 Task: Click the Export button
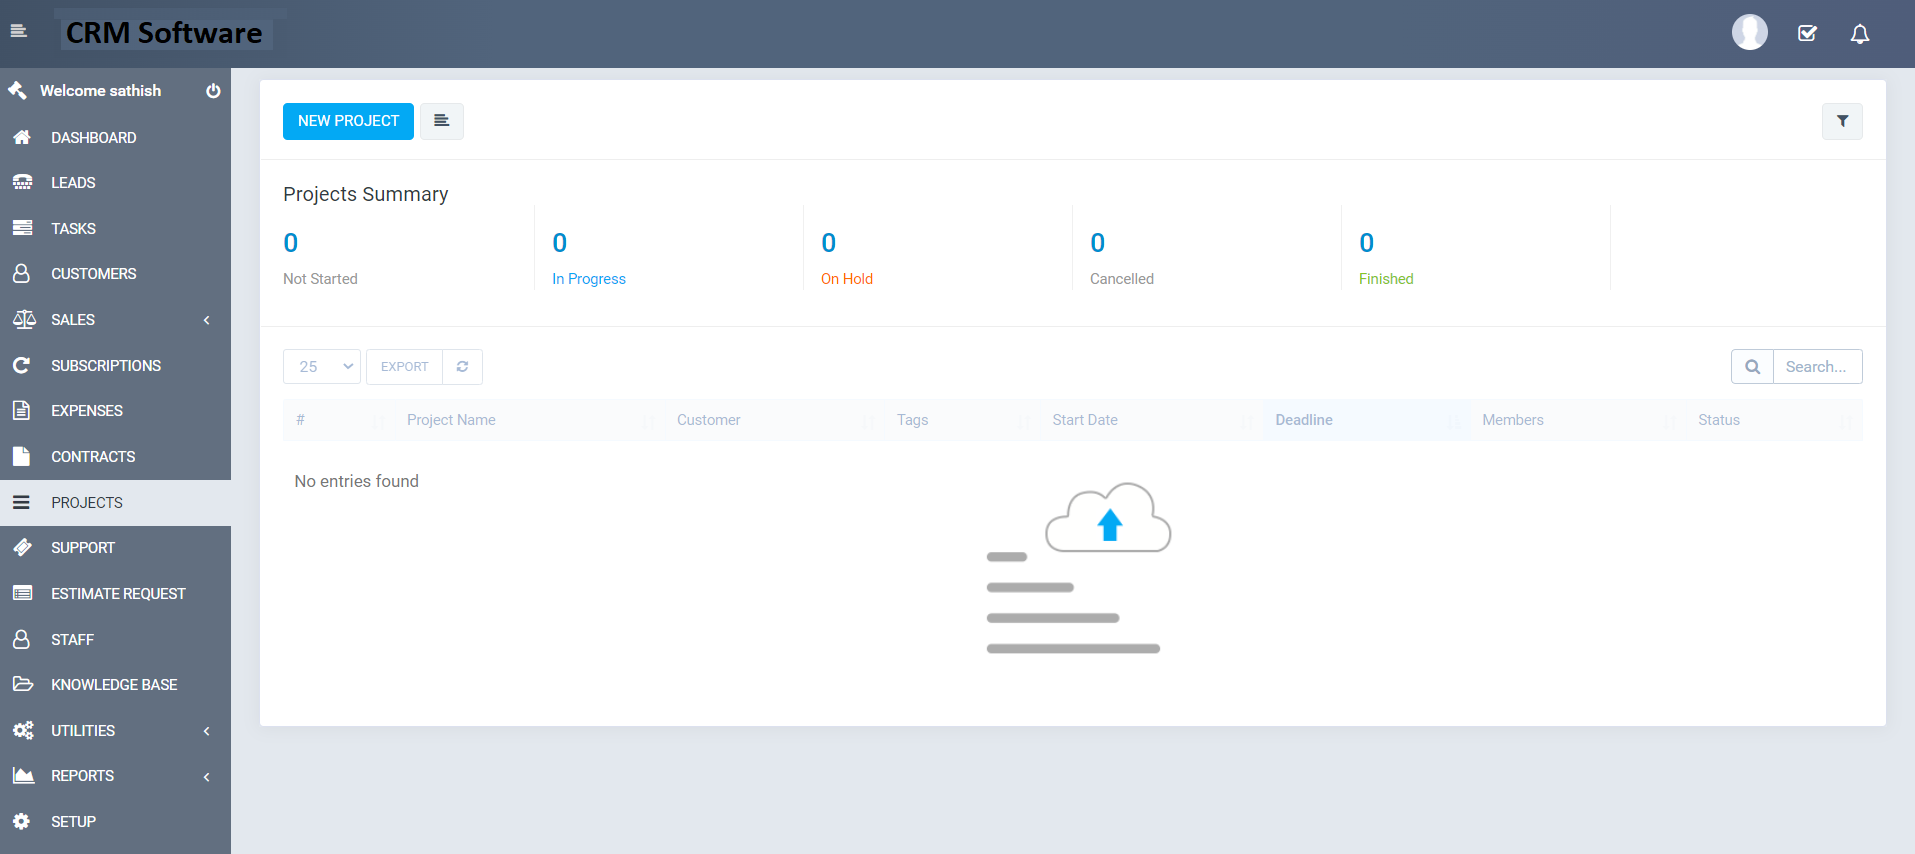point(404,367)
